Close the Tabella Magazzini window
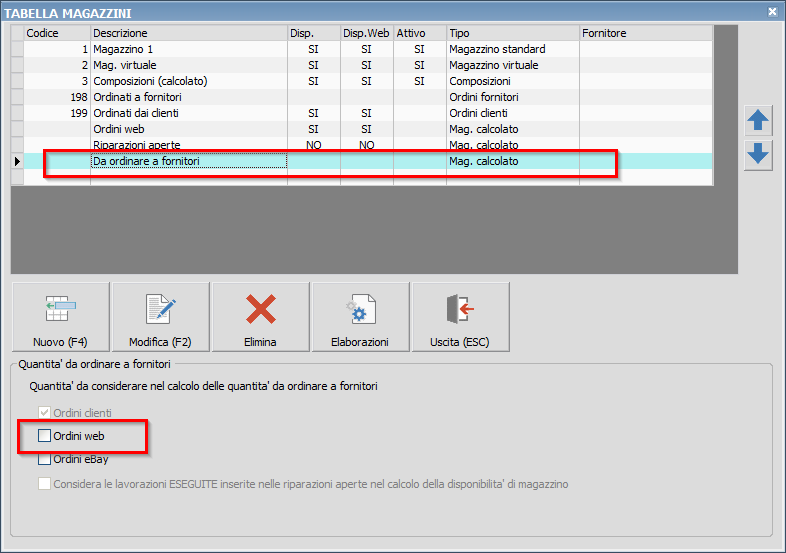The width and height of the screenshot is (786, 553). [x=772, y=12]
